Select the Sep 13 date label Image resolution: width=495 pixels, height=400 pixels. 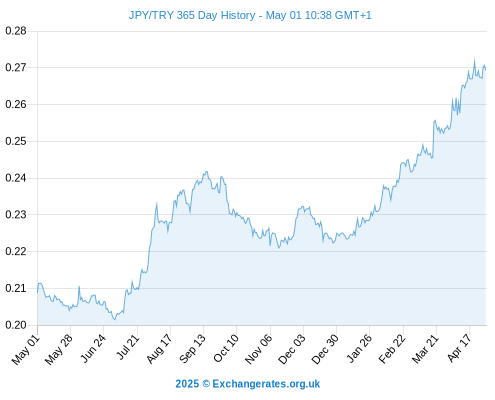[x=193, y=349]
